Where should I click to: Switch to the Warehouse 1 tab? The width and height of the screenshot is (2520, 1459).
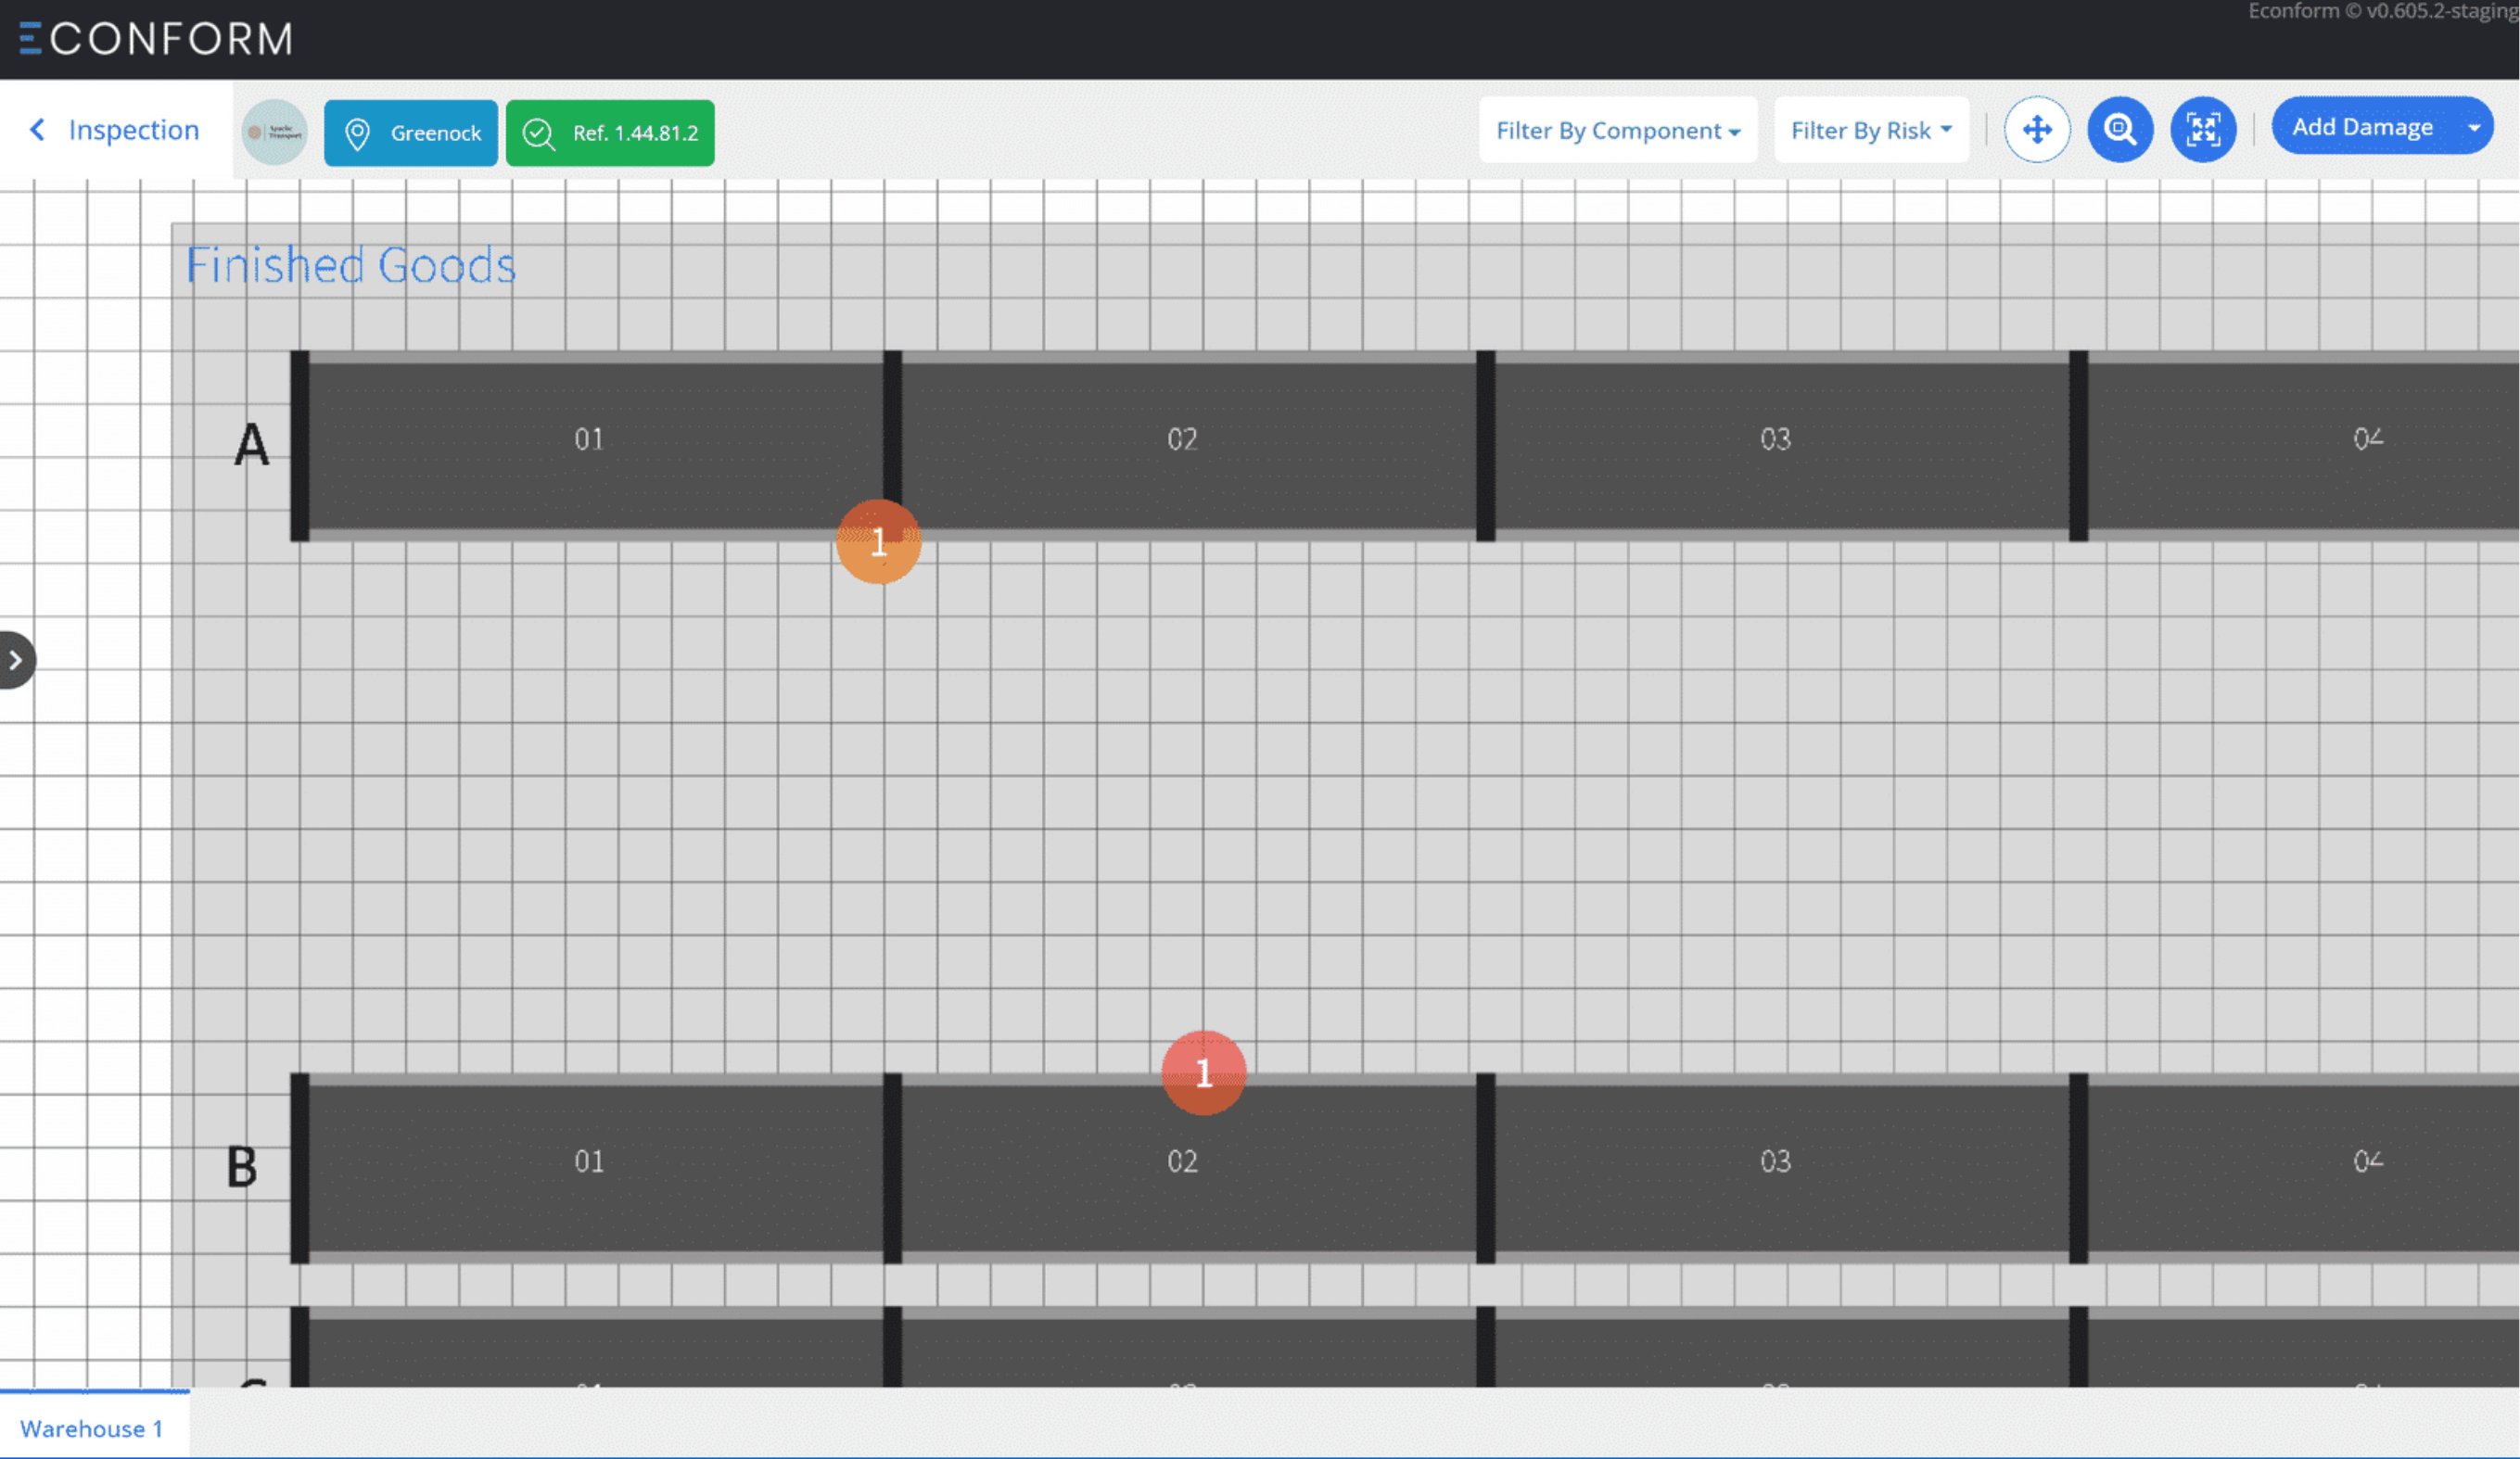pyautogui.click(x=91, y=1428)
